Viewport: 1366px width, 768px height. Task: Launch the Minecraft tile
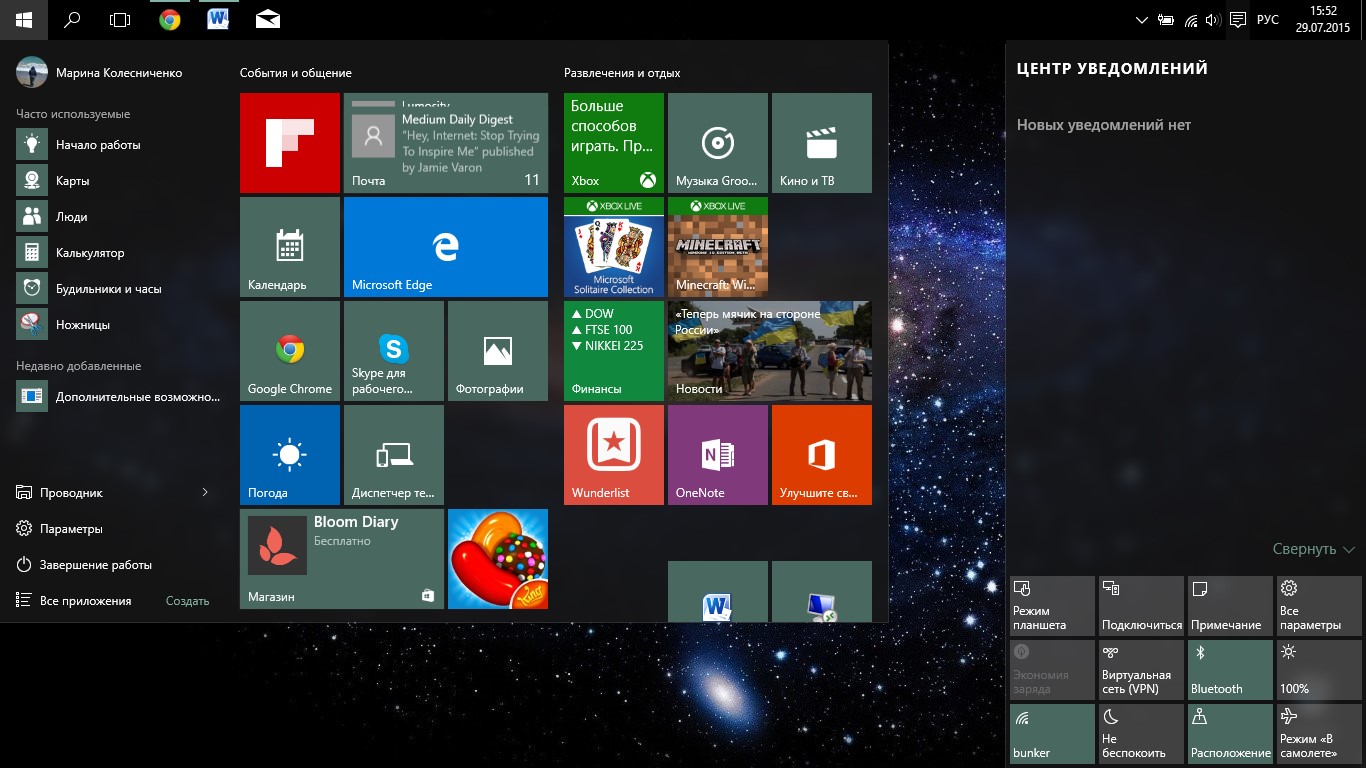coord(718,247)
